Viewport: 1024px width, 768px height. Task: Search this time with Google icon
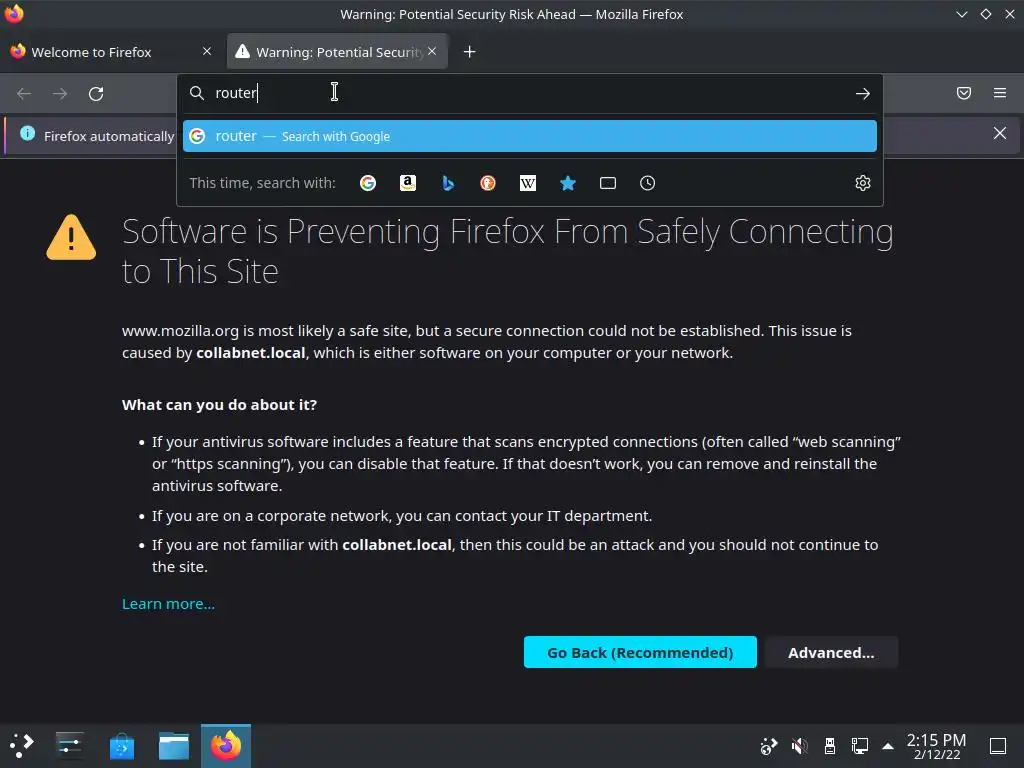click(x=368, y=183)
